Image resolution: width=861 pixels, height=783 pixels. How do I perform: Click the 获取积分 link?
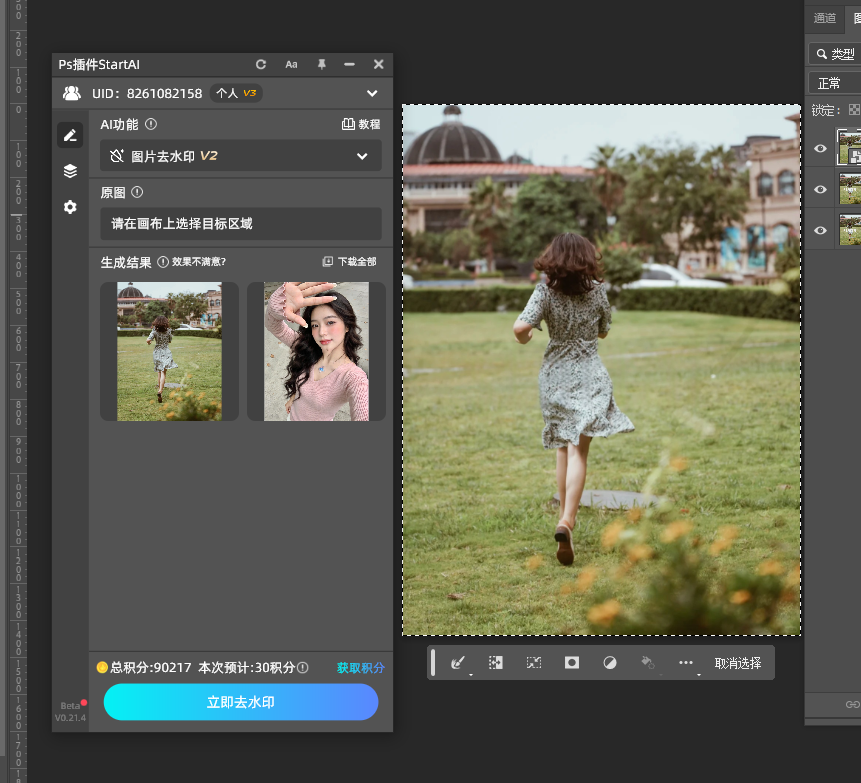(360, 668)
